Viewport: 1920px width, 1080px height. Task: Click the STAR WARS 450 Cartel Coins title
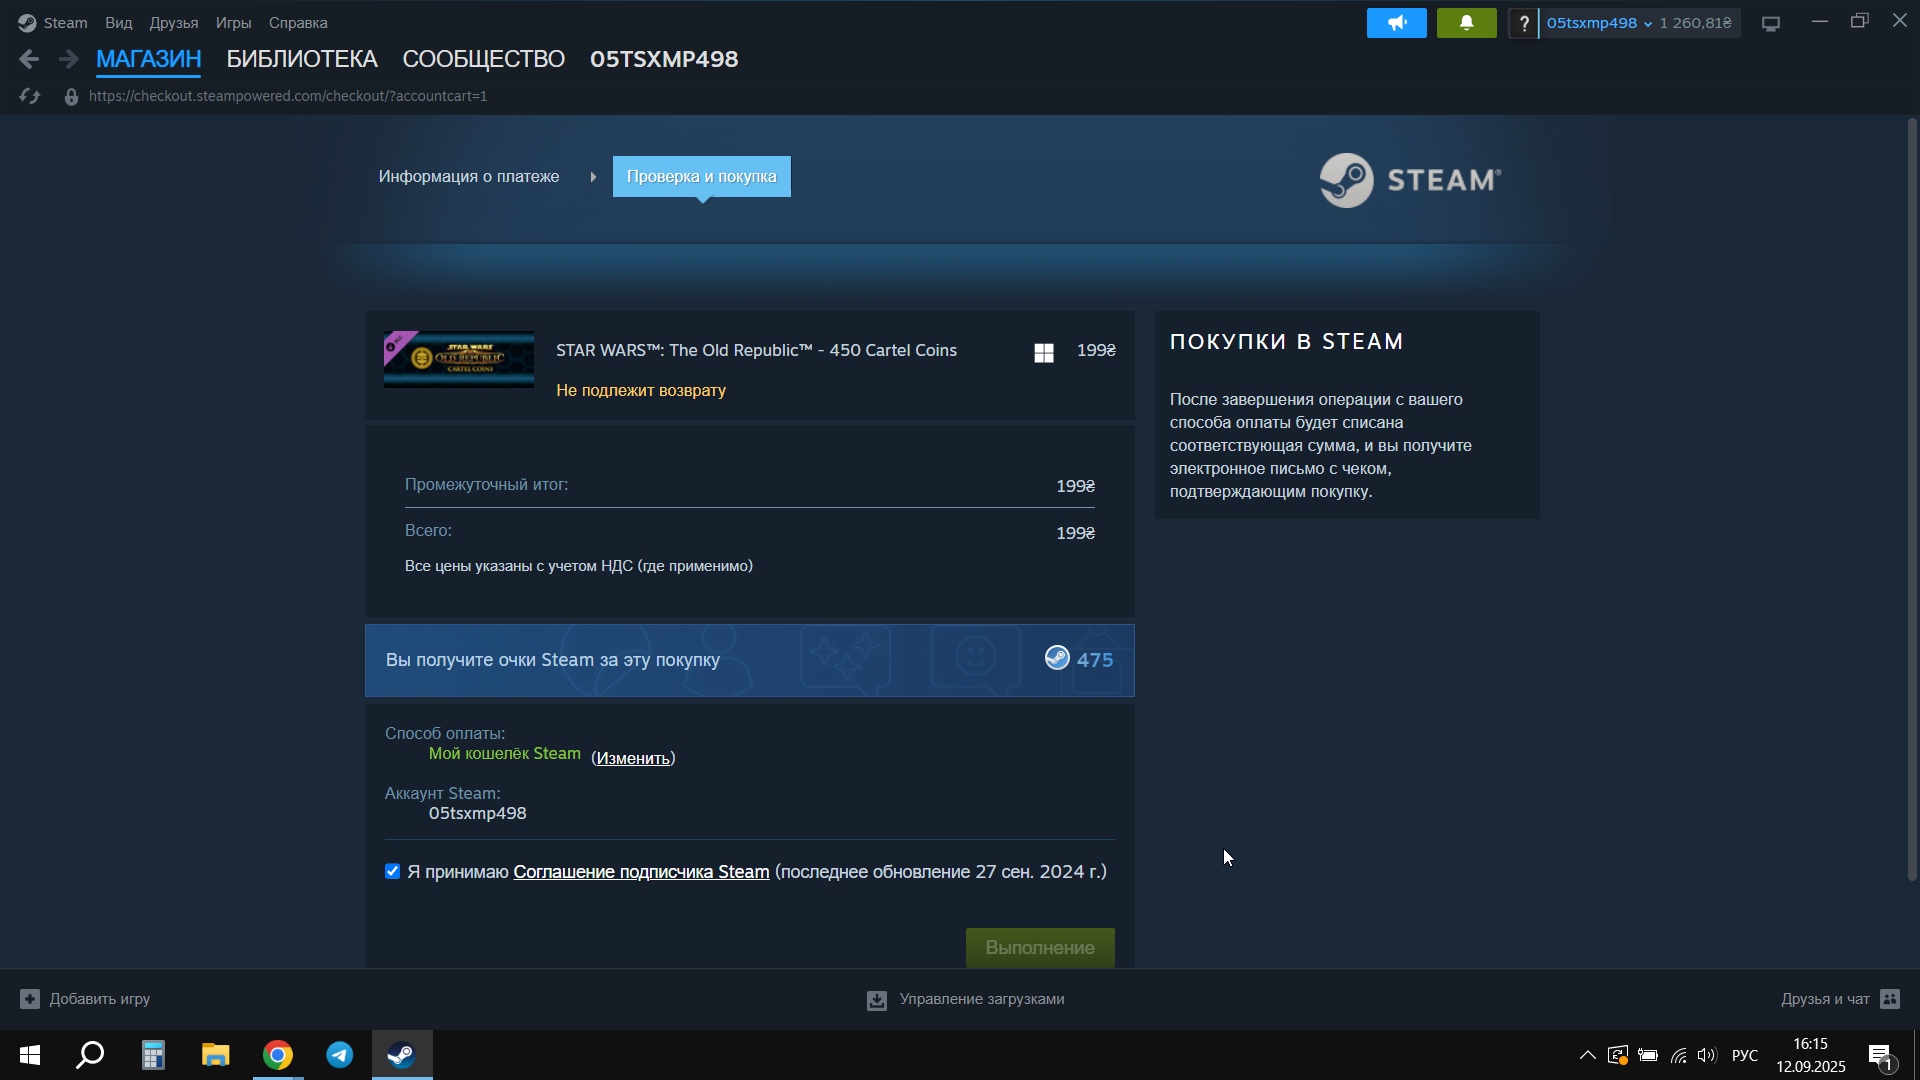click(x=757, y=350)
